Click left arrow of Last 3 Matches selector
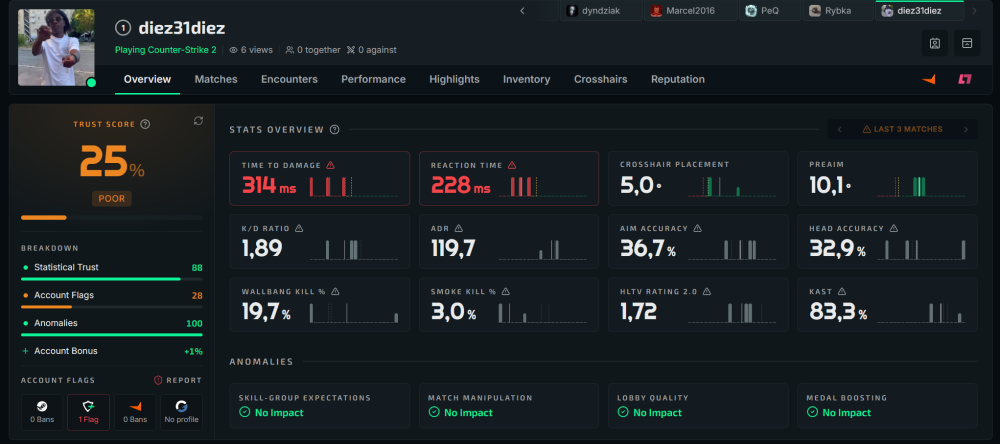This screenshot has height=444, width=1000. 839,130
